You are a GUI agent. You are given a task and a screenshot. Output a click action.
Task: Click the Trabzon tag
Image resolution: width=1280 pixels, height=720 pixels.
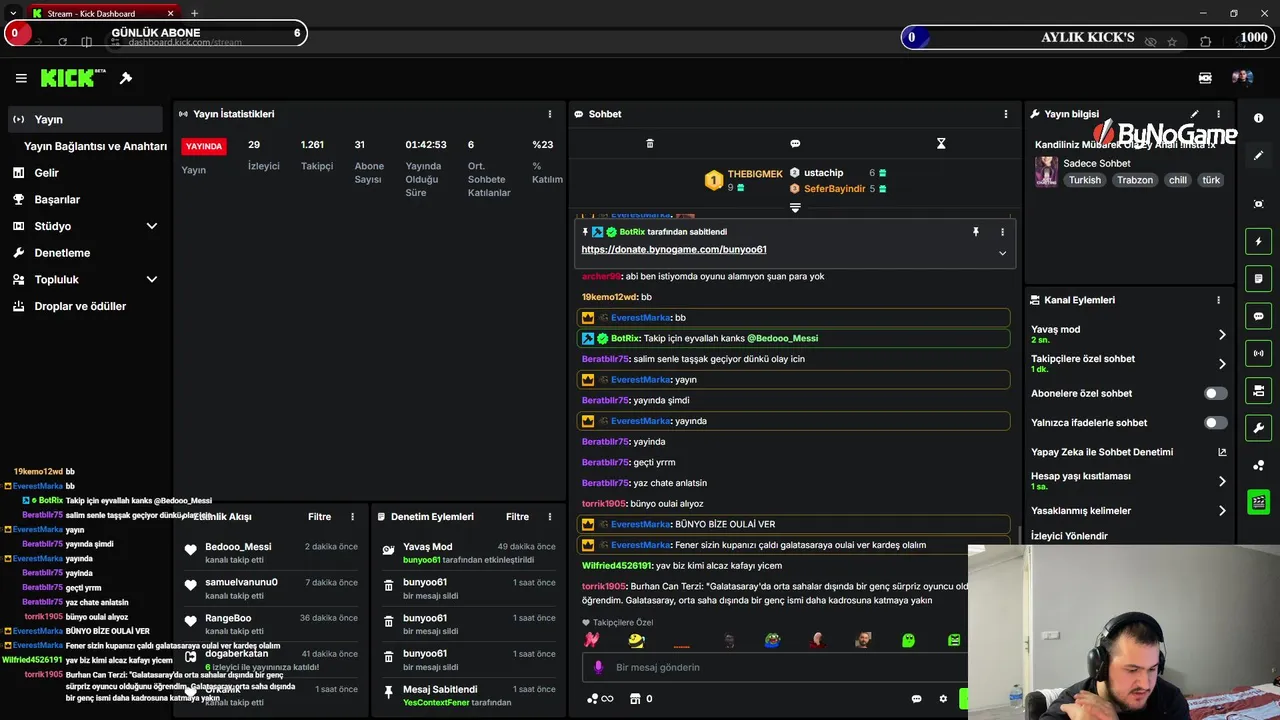click(1135, 181)
